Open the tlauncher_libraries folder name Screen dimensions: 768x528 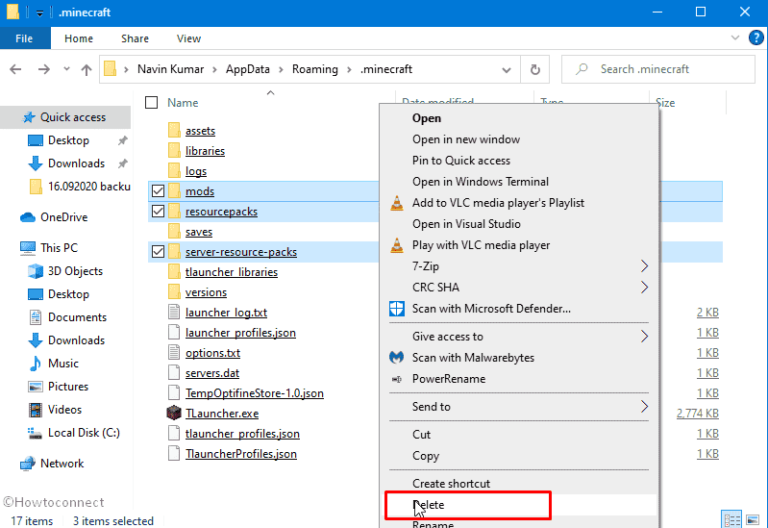click(x=231, y=272)
